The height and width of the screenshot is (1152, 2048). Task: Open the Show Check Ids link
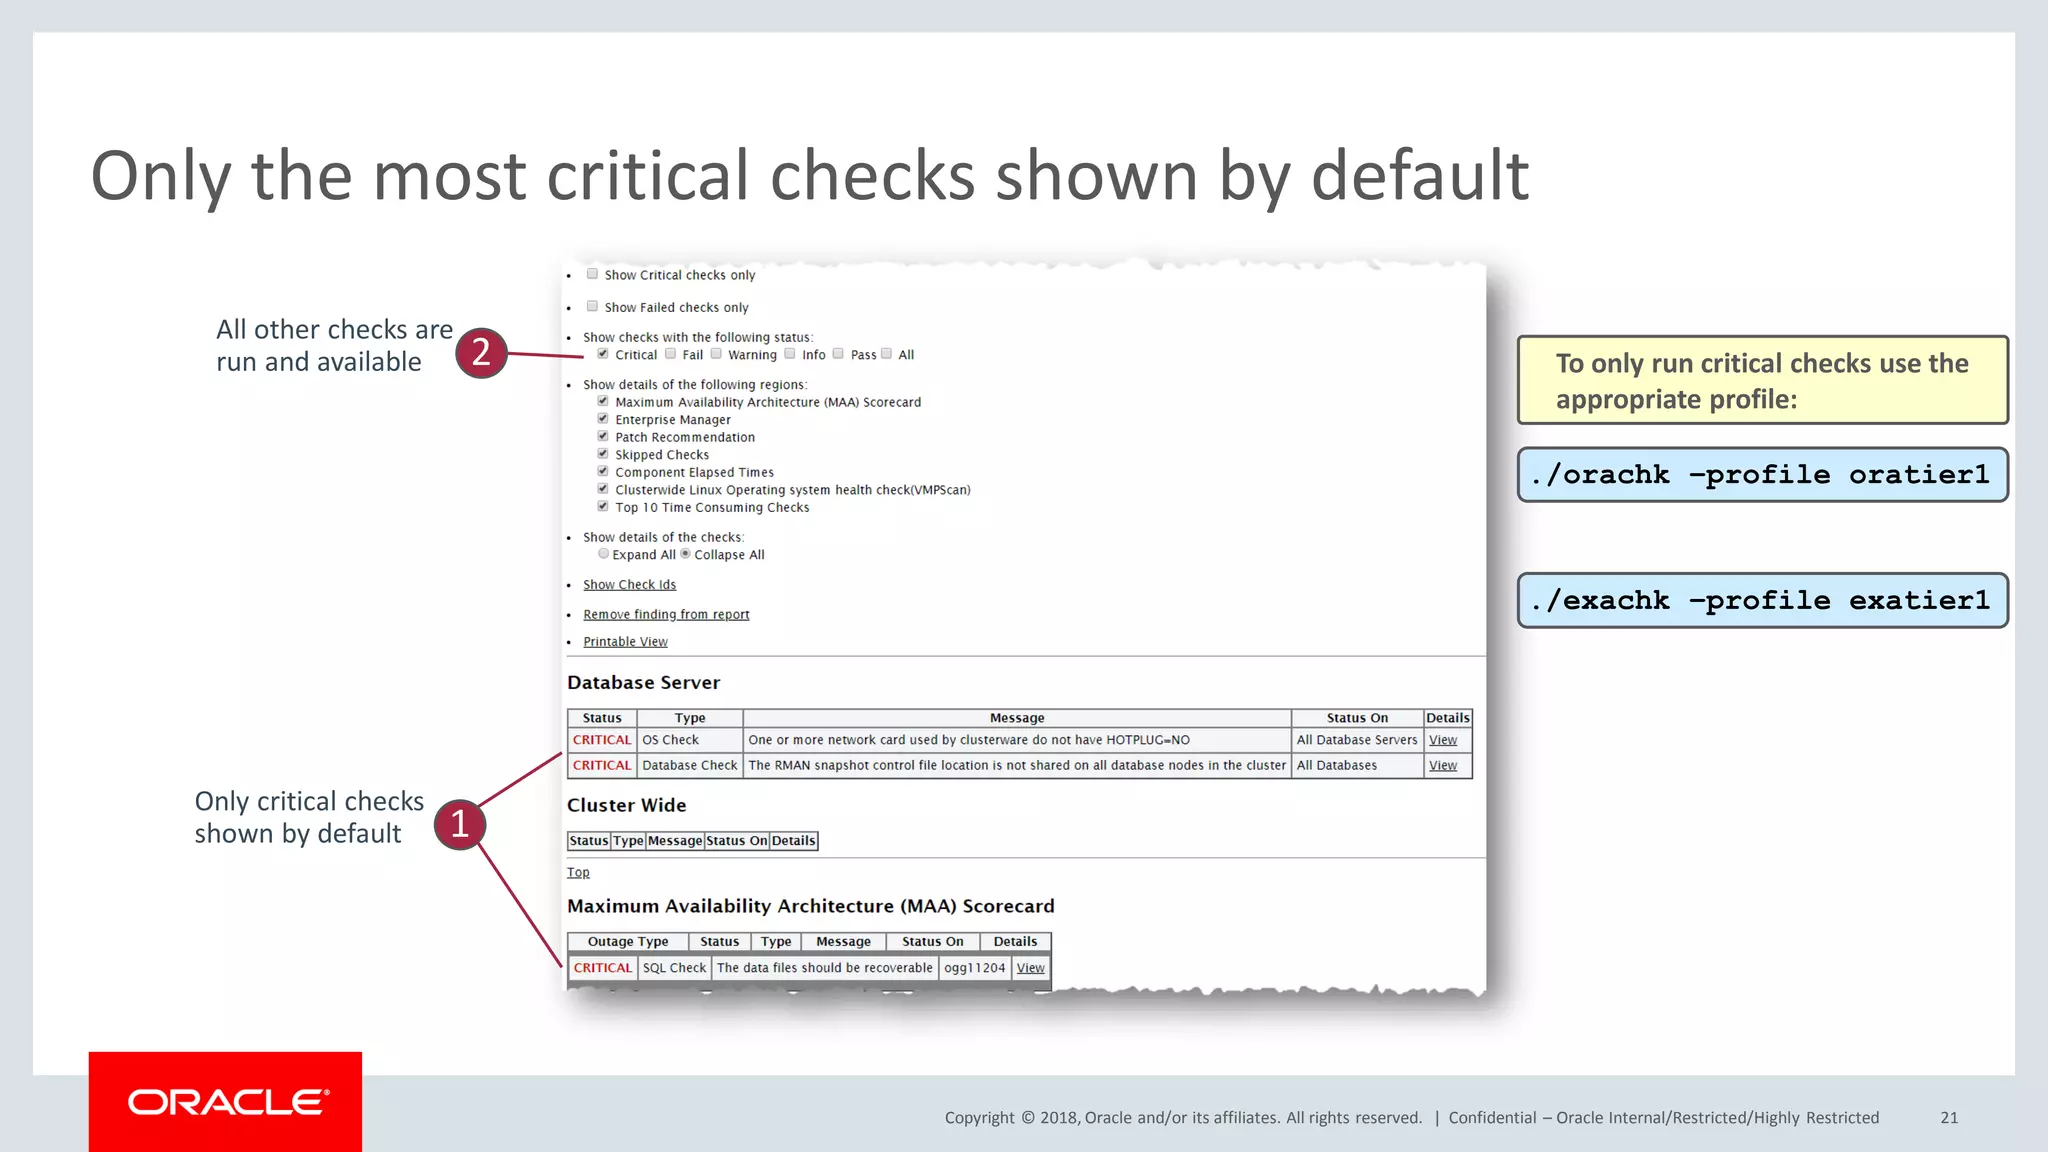(x=629, y=585)
